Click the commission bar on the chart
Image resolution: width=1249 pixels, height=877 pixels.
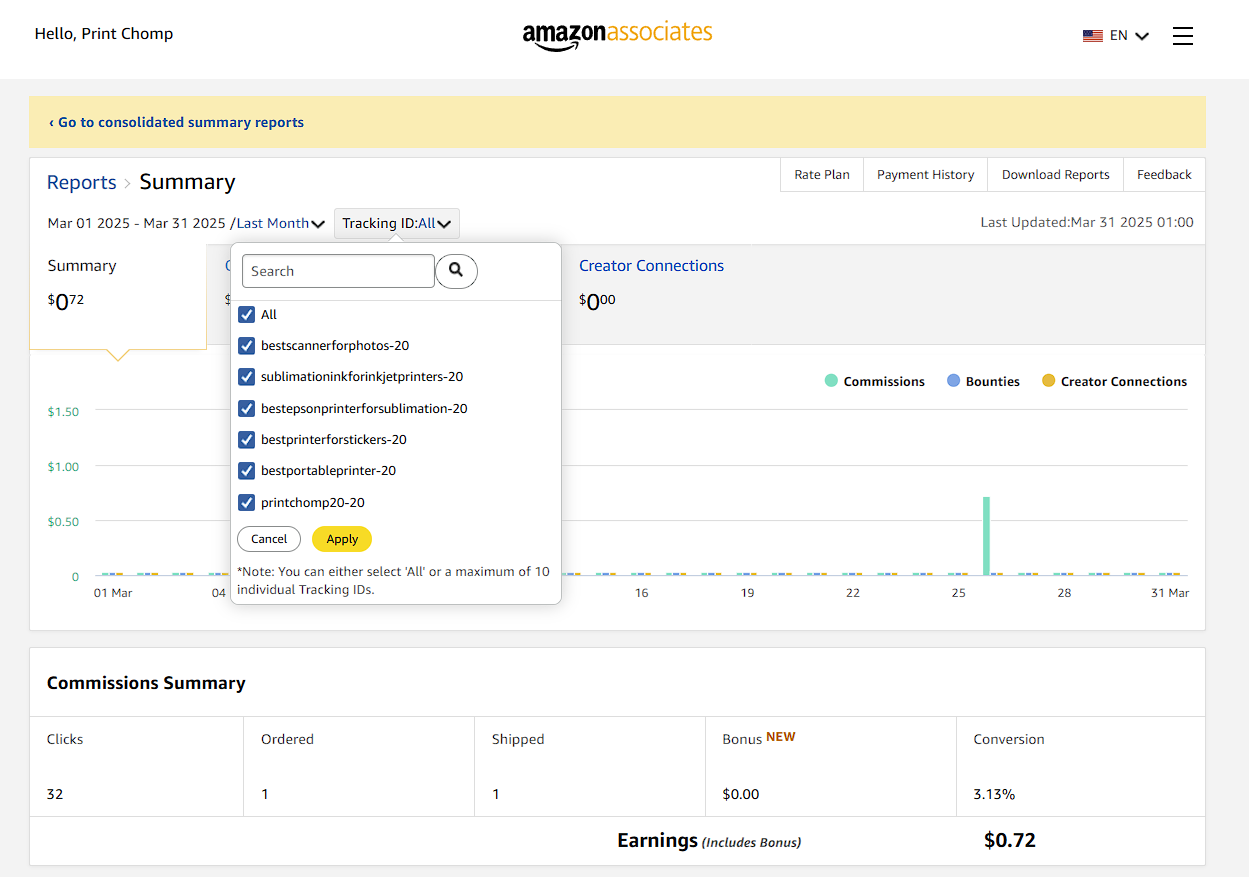click(986, 536)
